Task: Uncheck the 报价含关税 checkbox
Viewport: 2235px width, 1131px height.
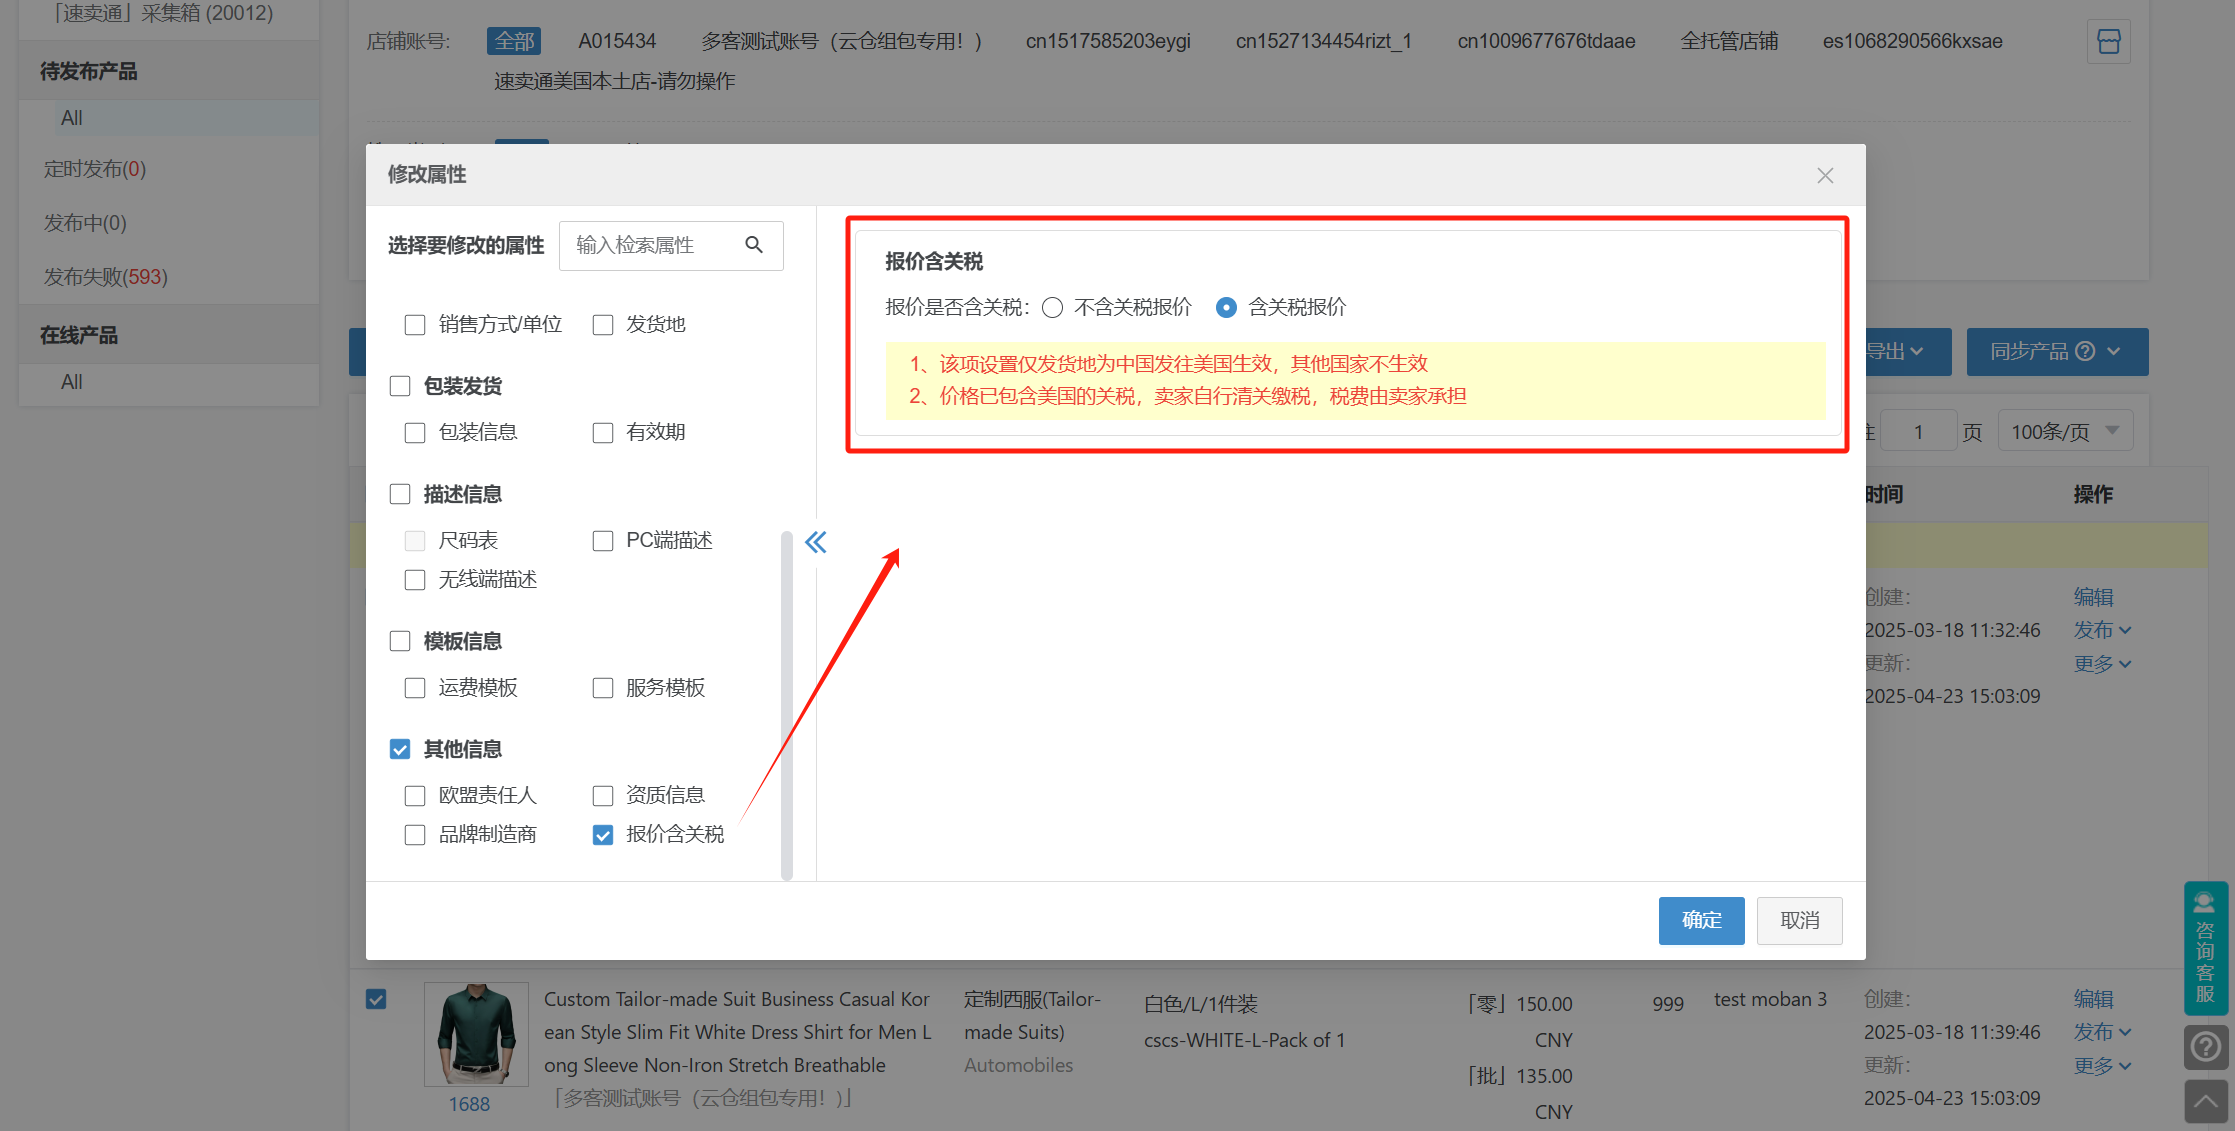Action: pos(603,835)
